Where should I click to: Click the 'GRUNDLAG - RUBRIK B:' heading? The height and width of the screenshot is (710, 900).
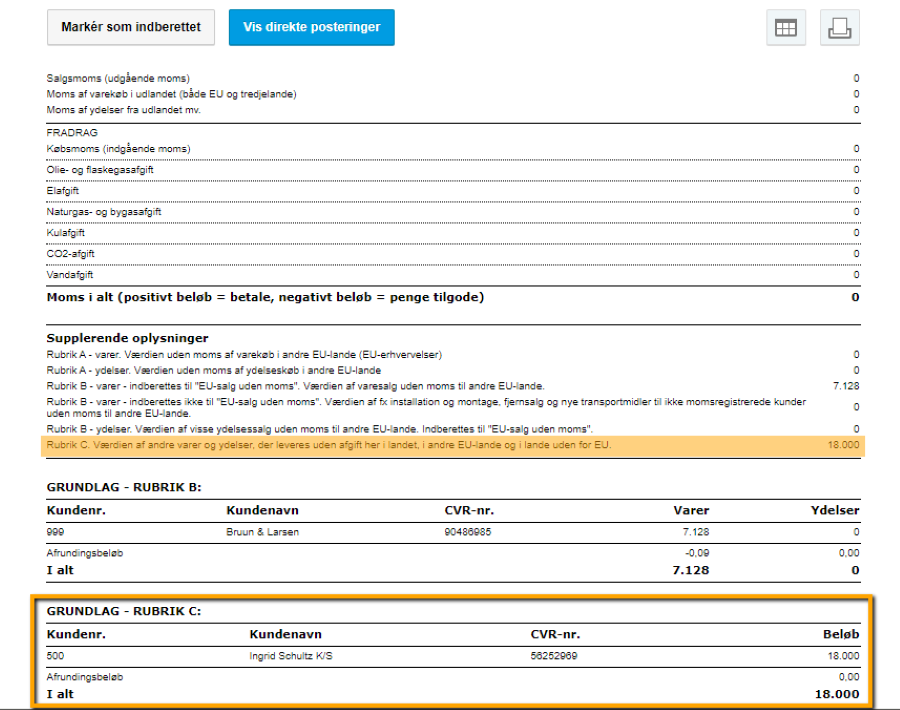[x=123, y=487]
